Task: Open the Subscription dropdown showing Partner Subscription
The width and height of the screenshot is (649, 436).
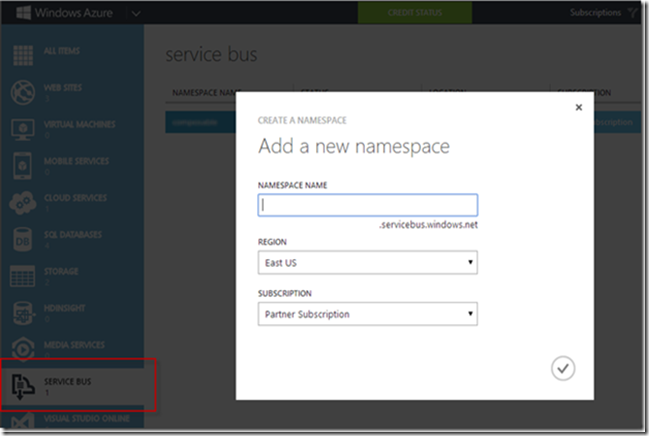Action: (x=368, y=314)
